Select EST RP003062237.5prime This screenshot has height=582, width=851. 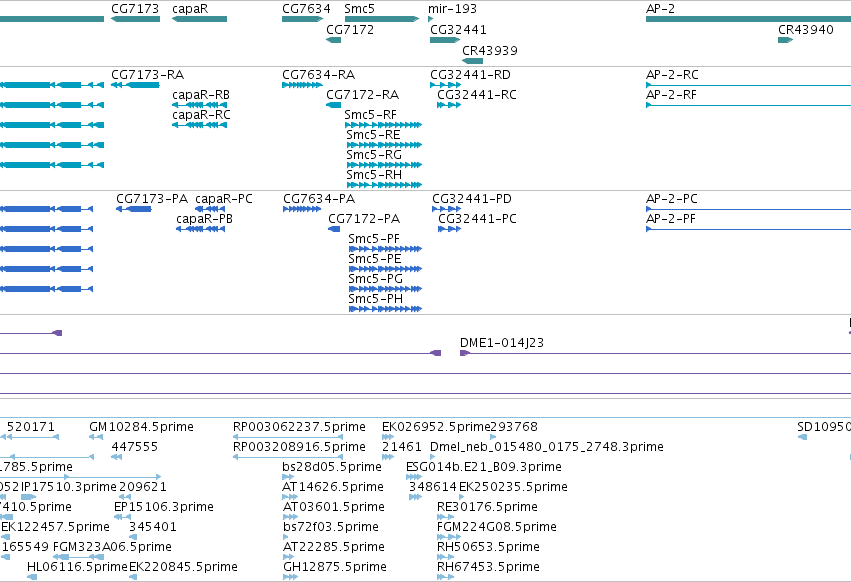[x=288, y=437]
